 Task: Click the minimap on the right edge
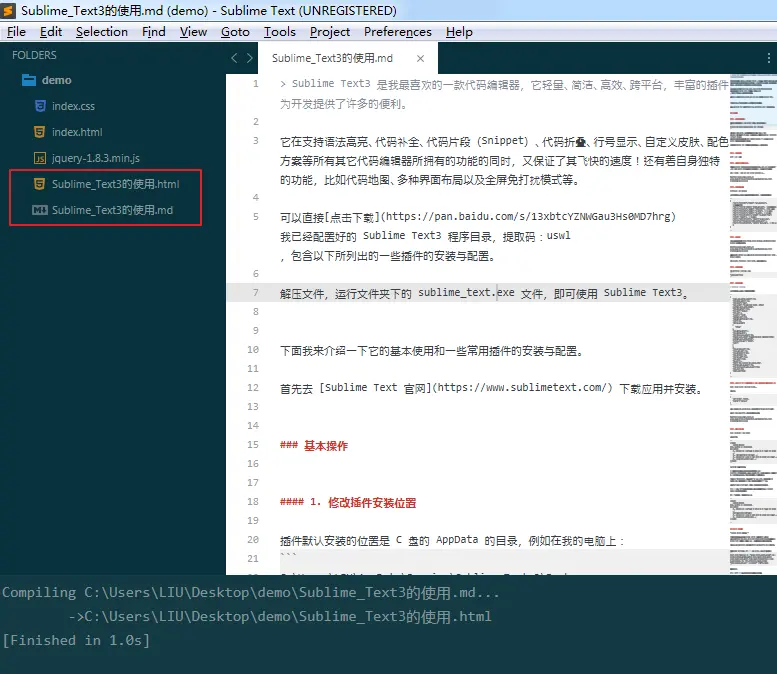click(x=753, y=324)
